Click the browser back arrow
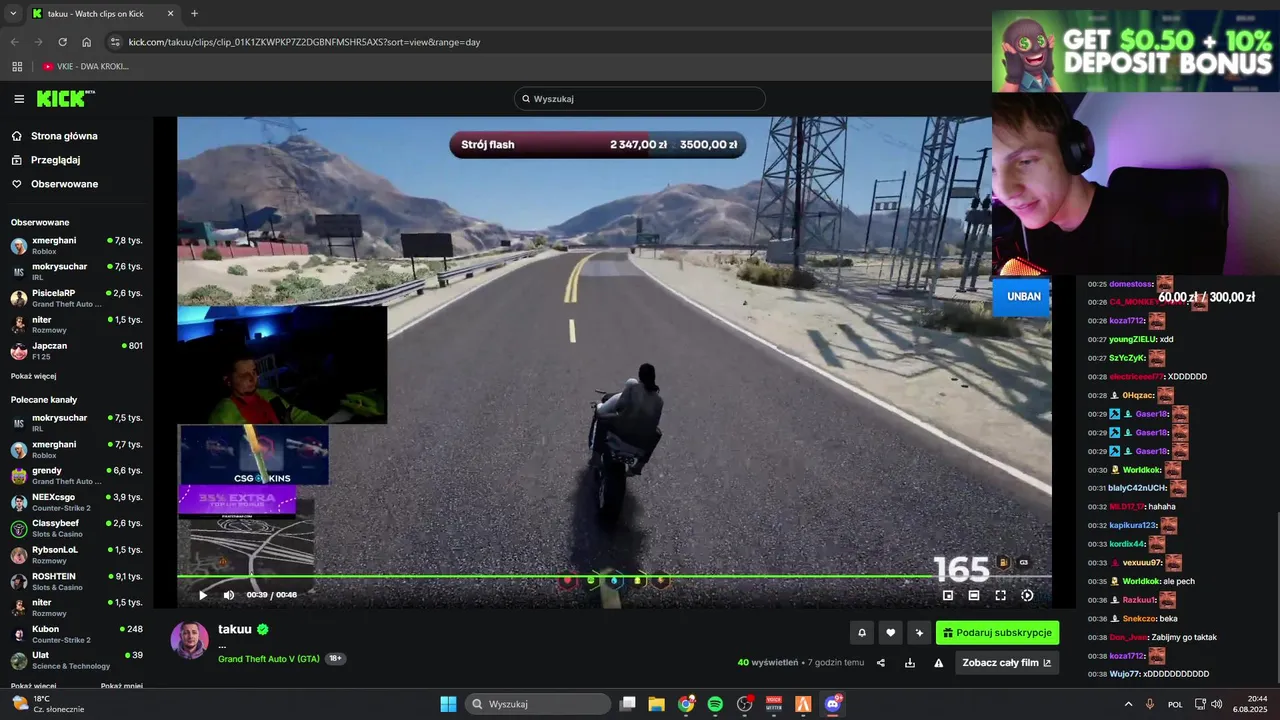Viewport: 1280px width, 720px height. tap(14, 42)
